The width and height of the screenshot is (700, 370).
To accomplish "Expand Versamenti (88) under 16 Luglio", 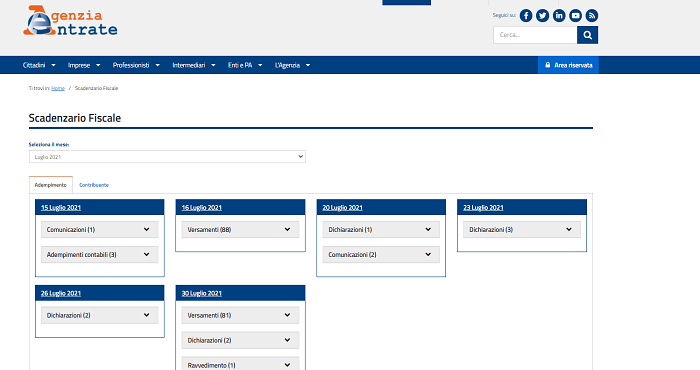I will pos(240,229).
